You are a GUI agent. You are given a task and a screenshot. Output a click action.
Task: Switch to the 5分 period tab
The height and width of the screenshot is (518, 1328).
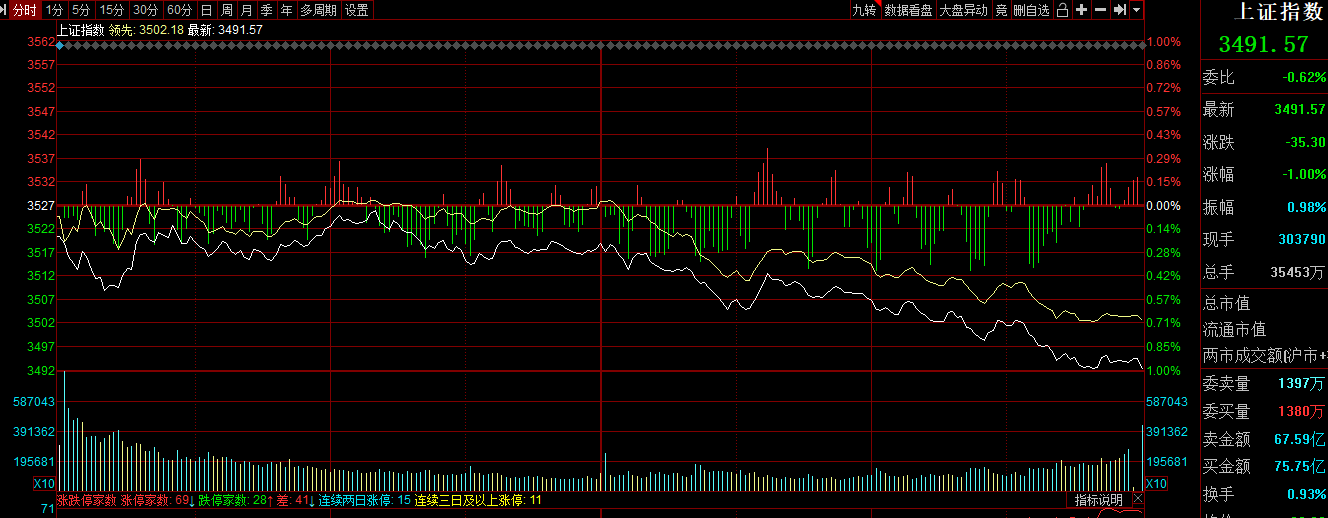tap(81, 10)
